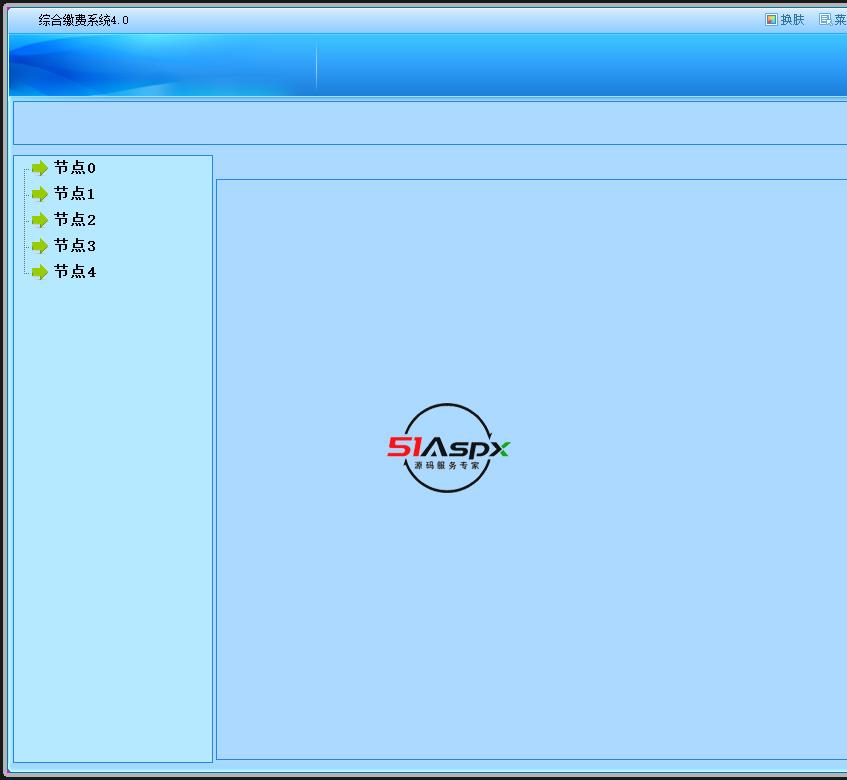
Task: Click the green arrow icon beside 节点3
Action: point(40,246)
